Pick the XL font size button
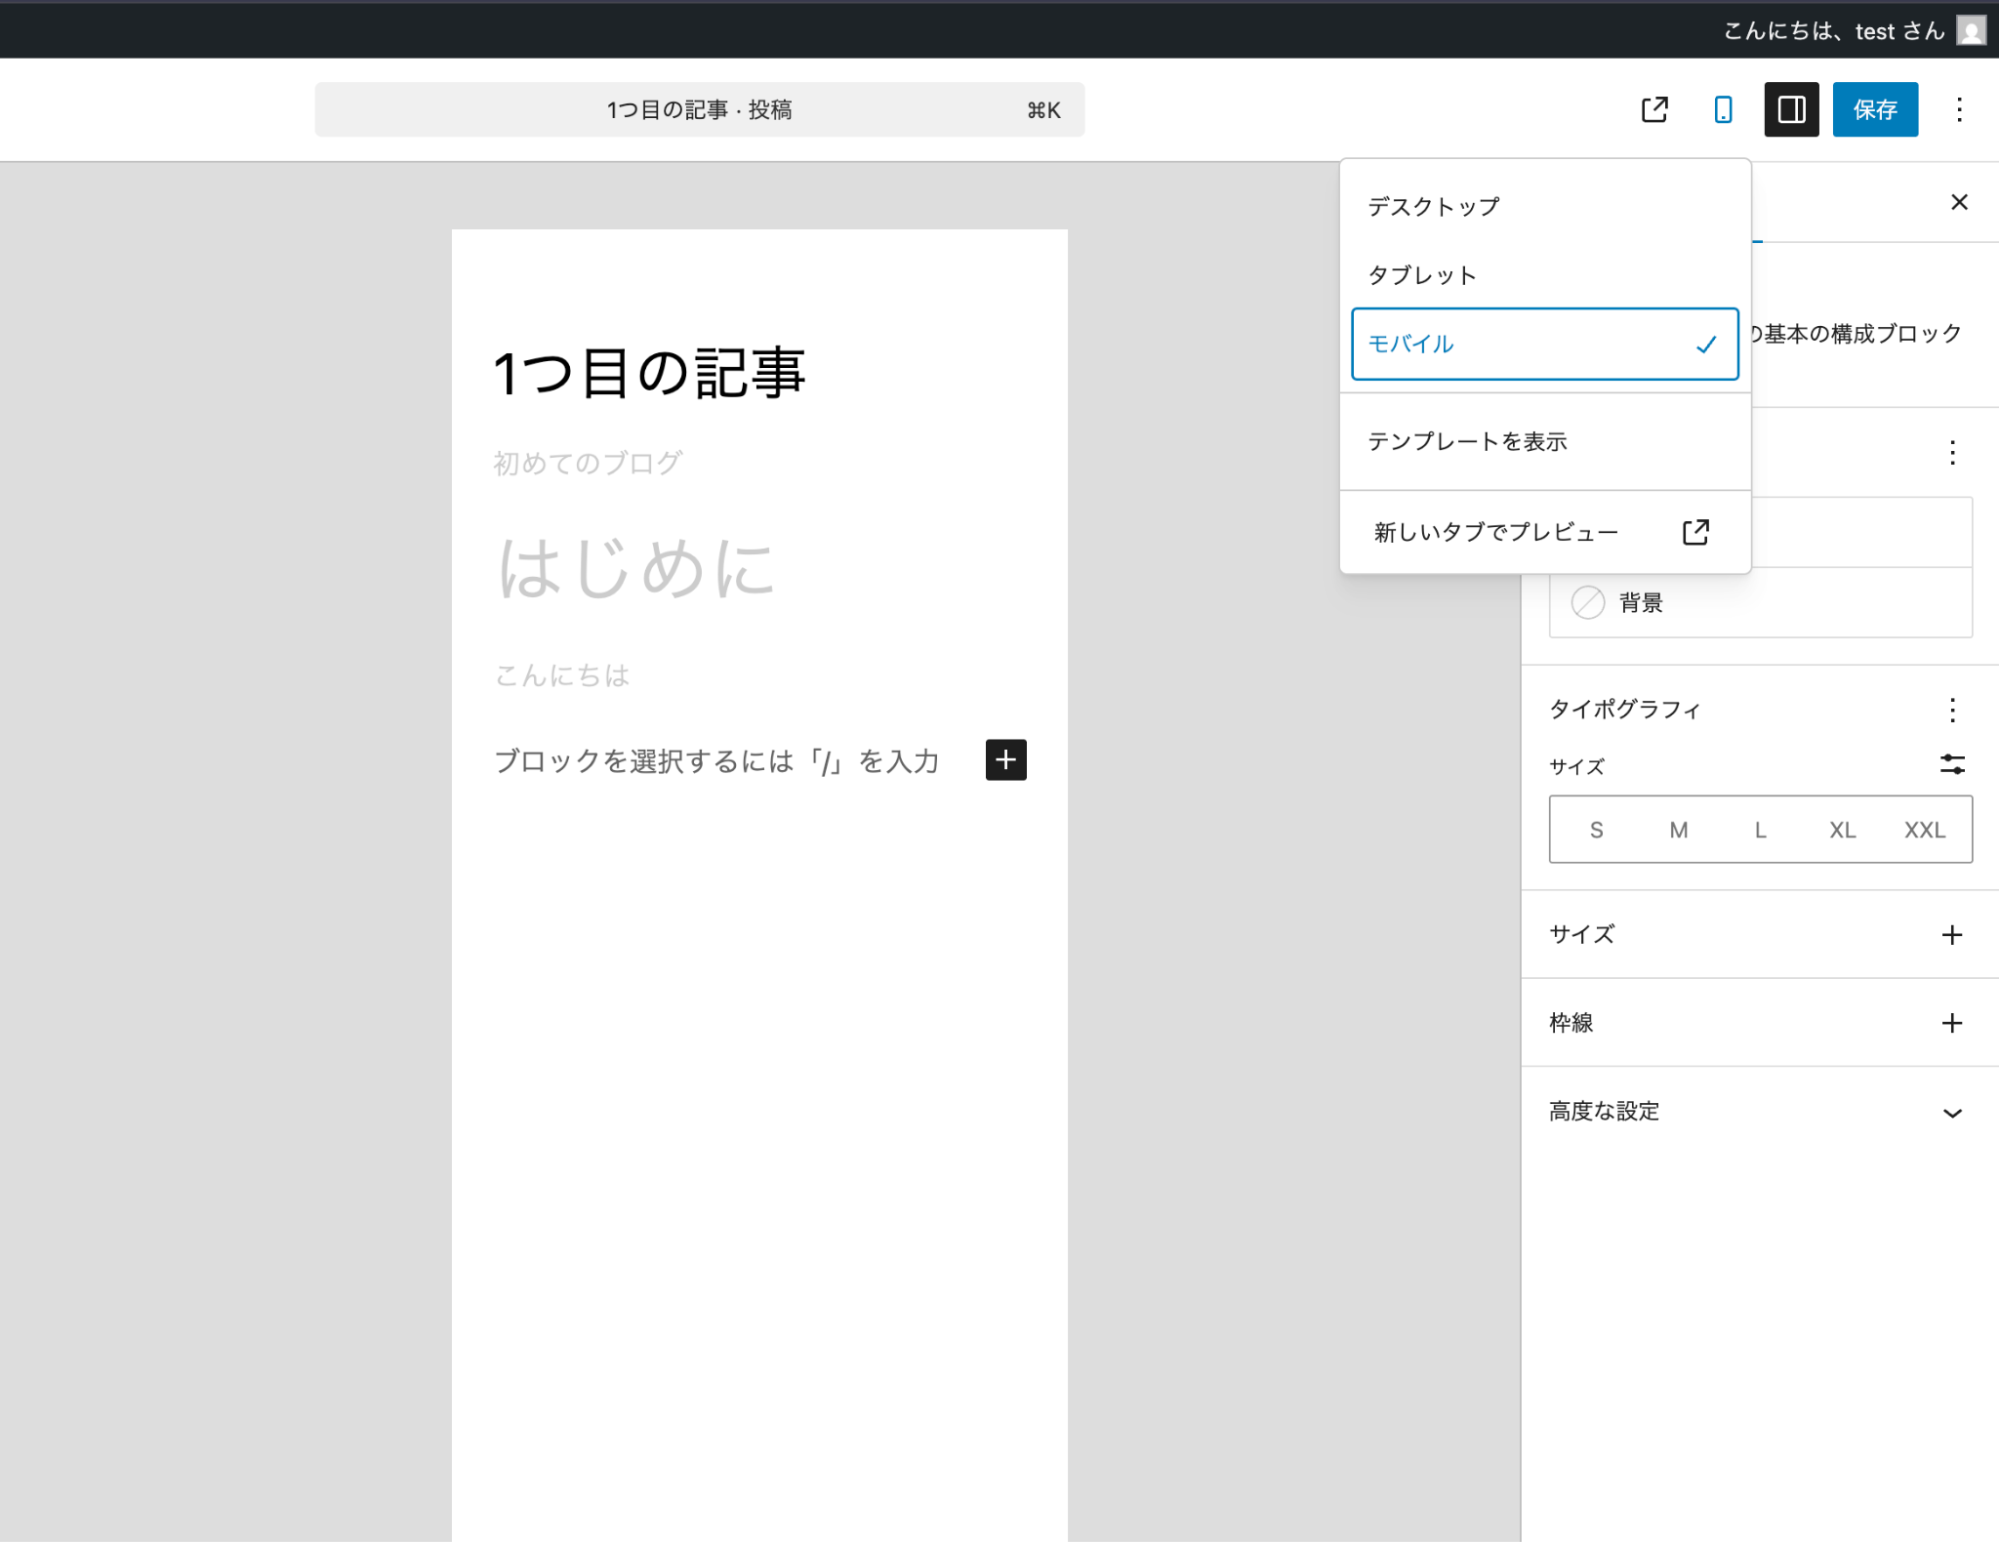1999x1543 pixels. [1842, 830]
